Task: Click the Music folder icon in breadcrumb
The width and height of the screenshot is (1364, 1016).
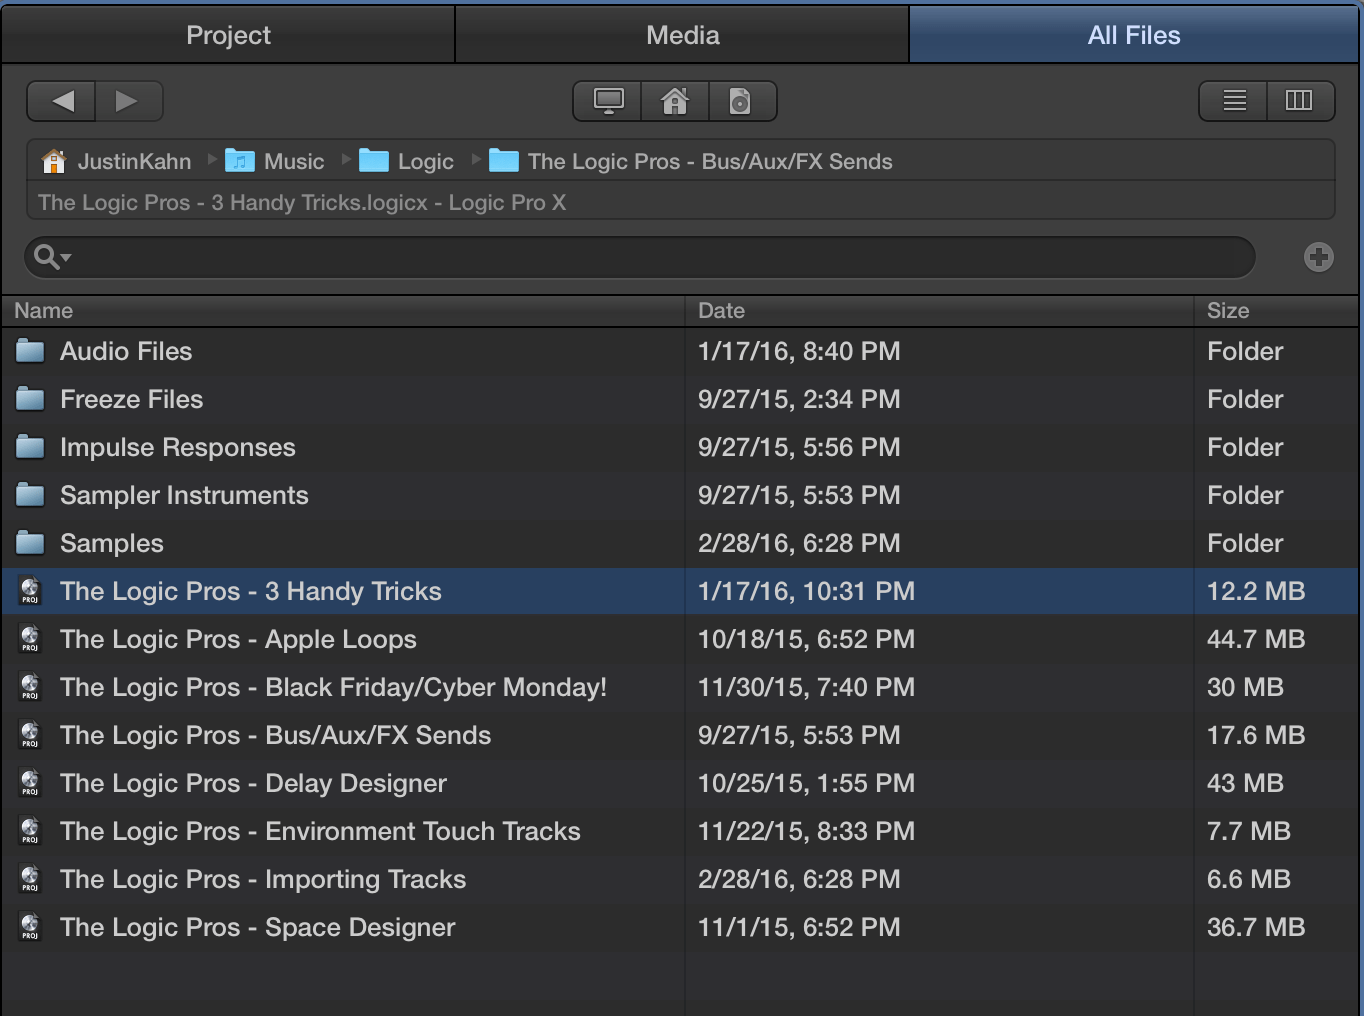Action: click(x=240, y=160)
